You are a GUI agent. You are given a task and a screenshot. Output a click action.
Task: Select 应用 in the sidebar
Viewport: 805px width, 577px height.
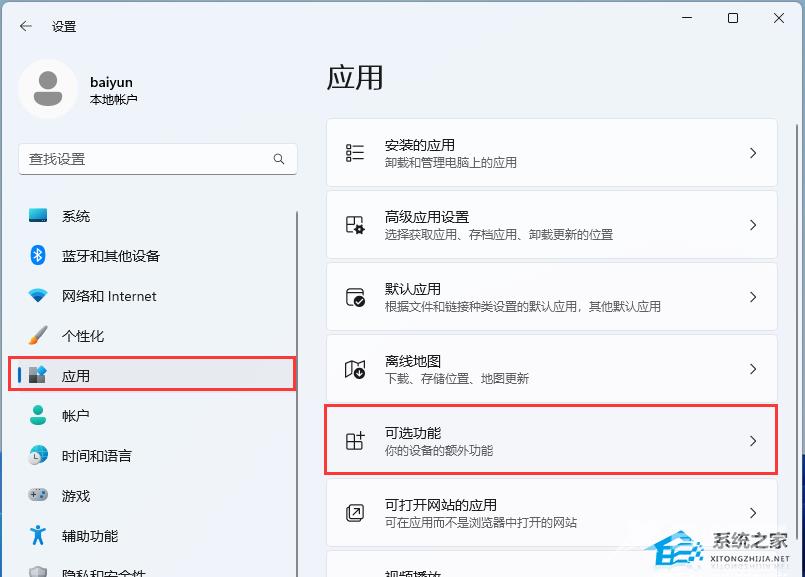click(x=152, y=375)
